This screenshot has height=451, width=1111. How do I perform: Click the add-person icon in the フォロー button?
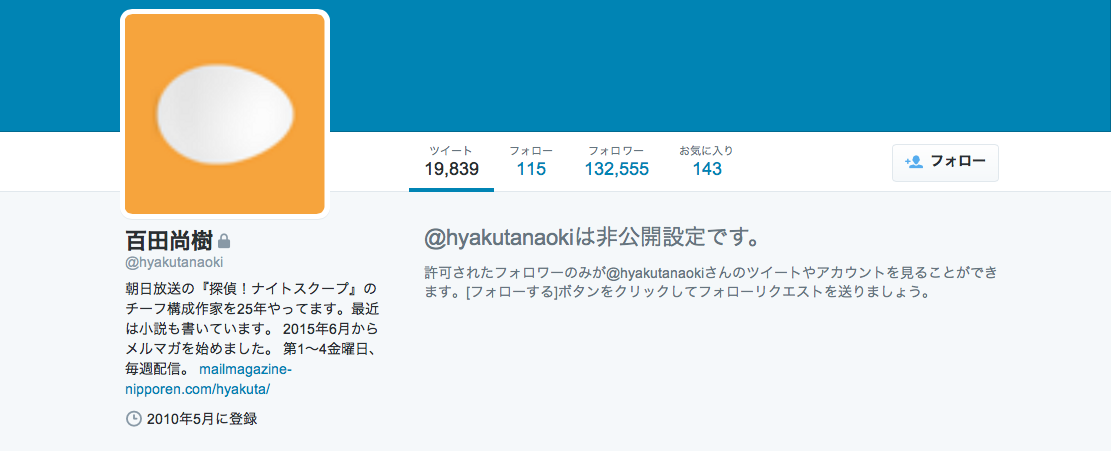913,161
